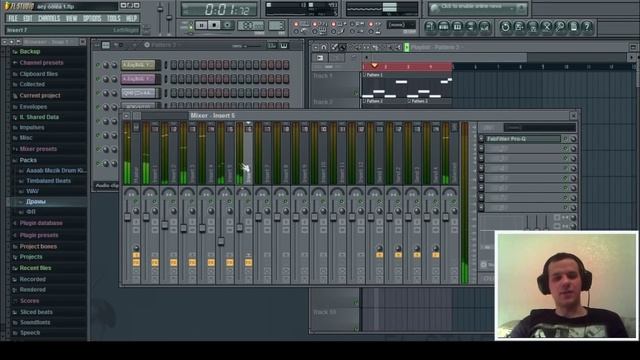Click the Pattern 1 clip in playlist
Viewport: 640px width, 360px height.
(406, 86)
